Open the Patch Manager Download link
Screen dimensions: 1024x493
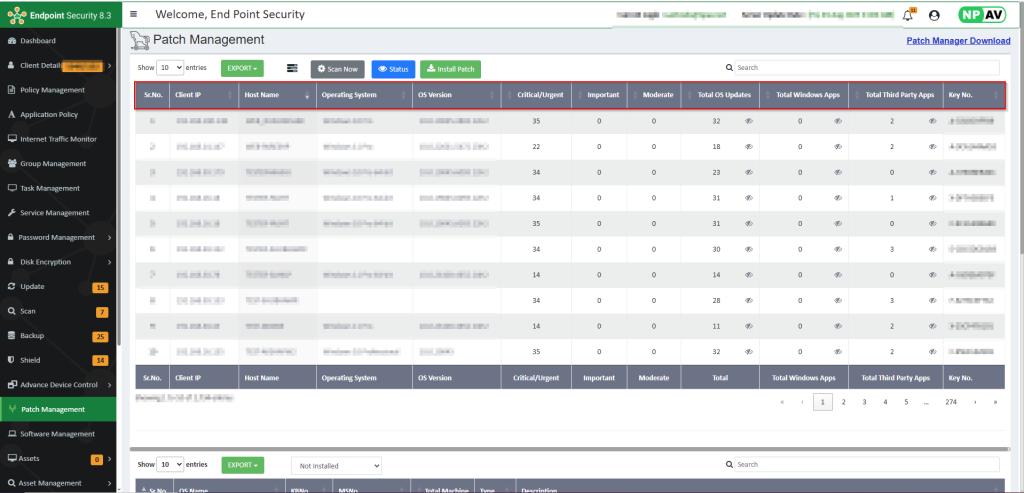pos(958,41)
